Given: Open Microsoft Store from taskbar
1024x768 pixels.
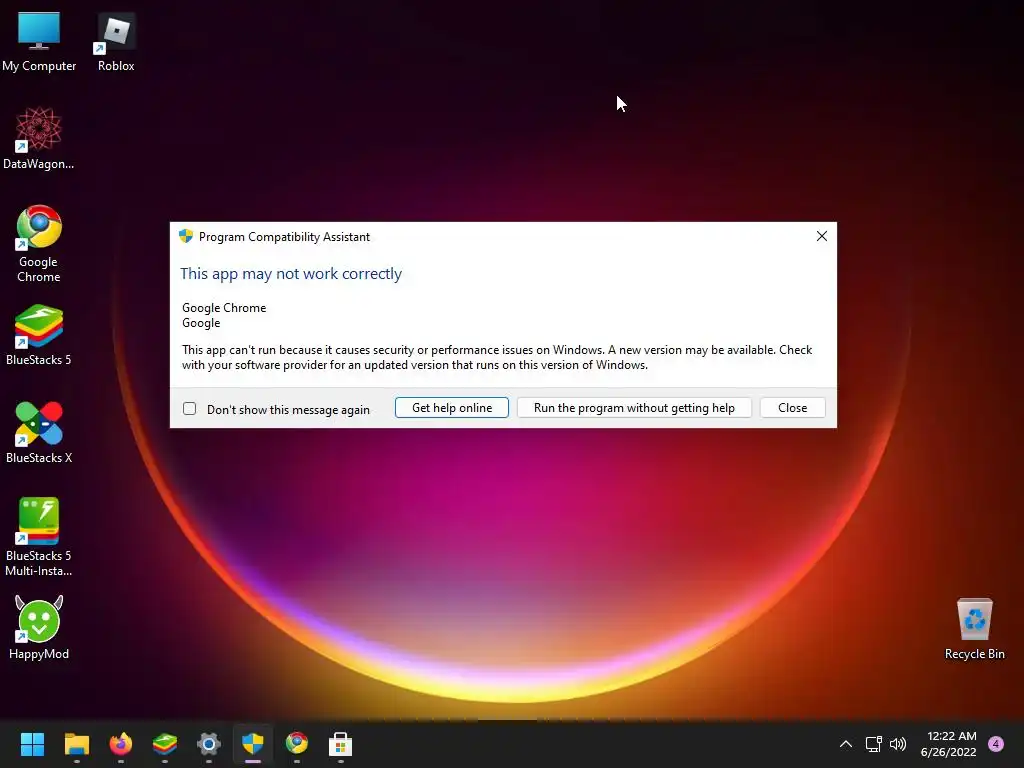Looking at the screenshot, I should pos(340,744).
